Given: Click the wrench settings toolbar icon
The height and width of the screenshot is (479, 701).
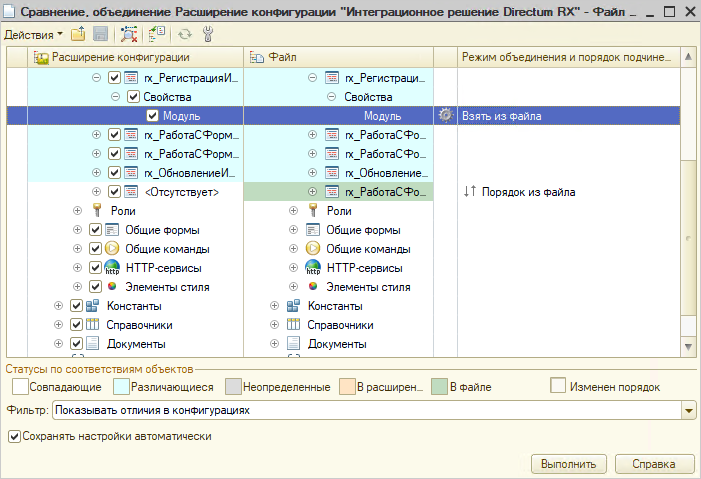Looking at the screenshot, I should tap(208, 34).
